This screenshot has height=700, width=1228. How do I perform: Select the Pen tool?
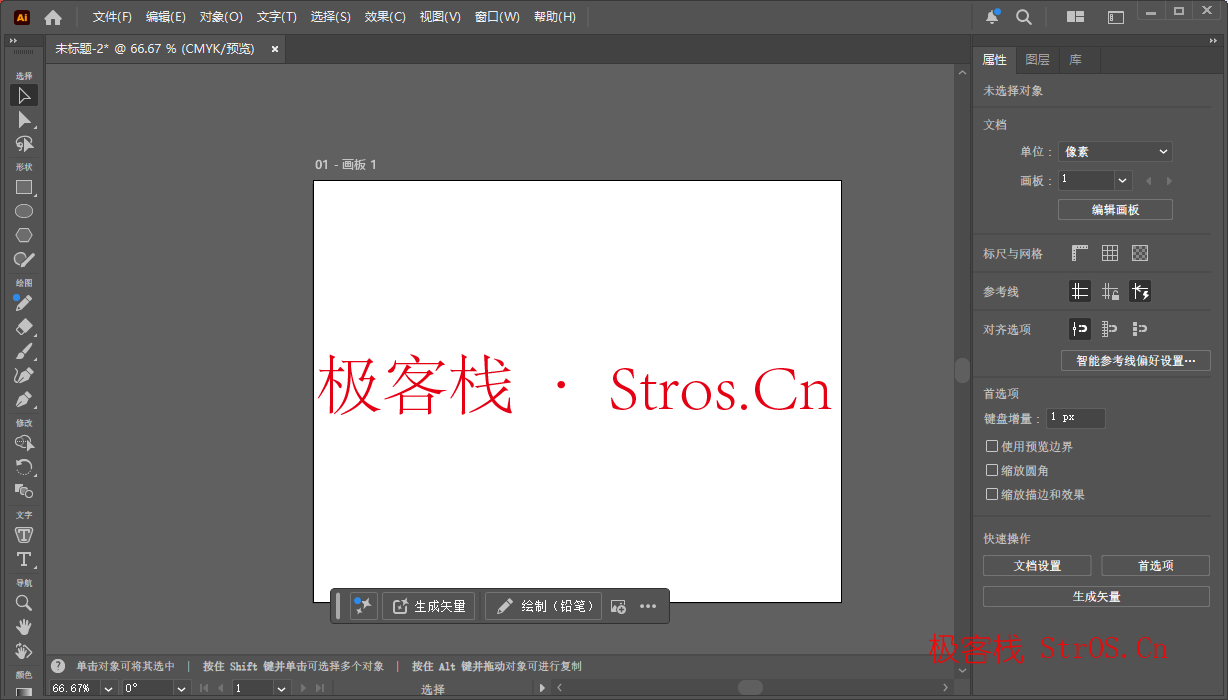pyautogui.click(x=24, y=399)
